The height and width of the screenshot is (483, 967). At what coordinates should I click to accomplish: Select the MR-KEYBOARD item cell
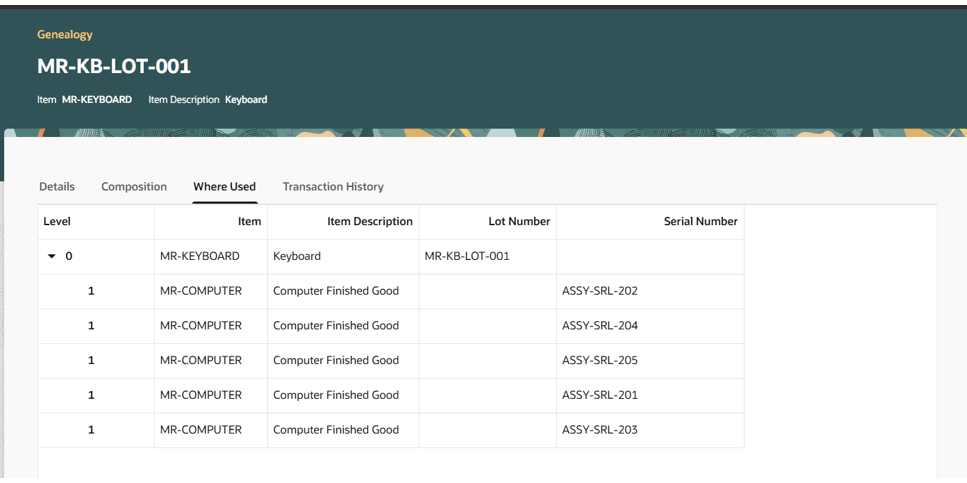click(x=200, y=256)
